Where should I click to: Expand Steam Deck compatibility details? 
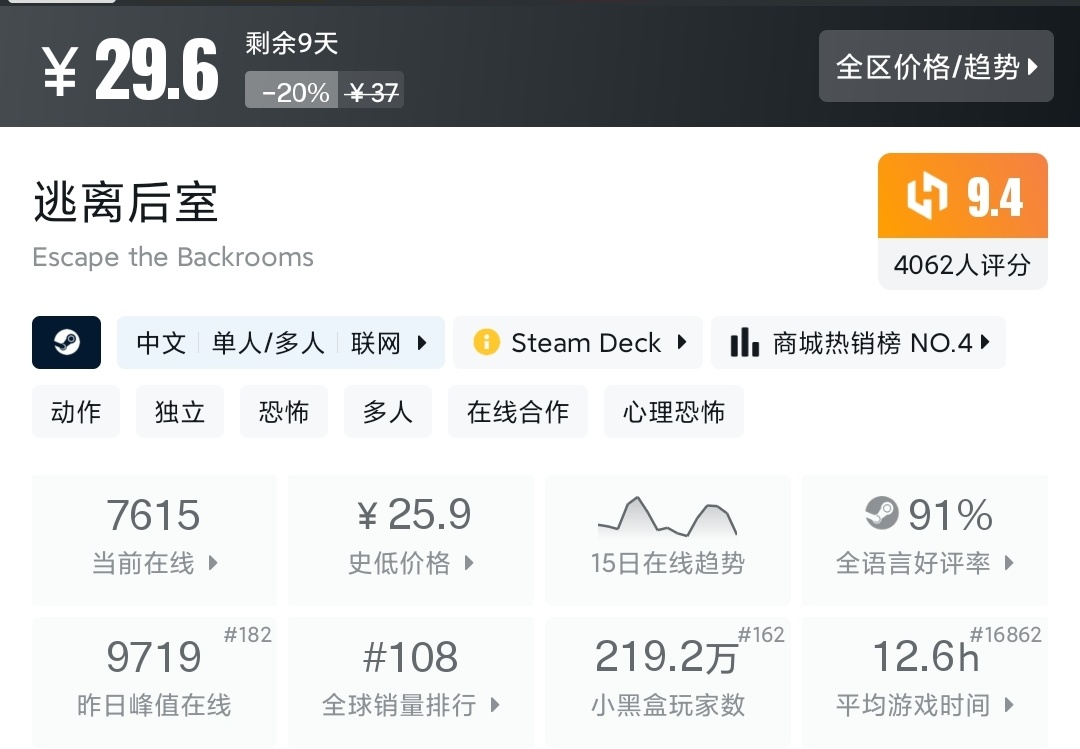(578, 343)
